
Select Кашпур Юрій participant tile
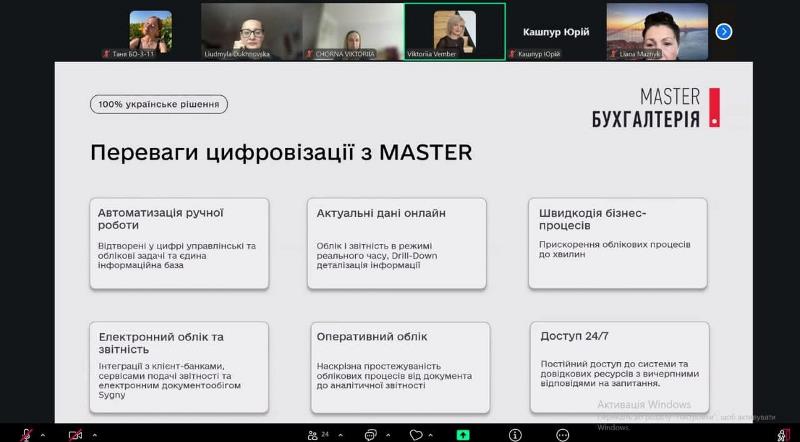[x=556, y=32]
